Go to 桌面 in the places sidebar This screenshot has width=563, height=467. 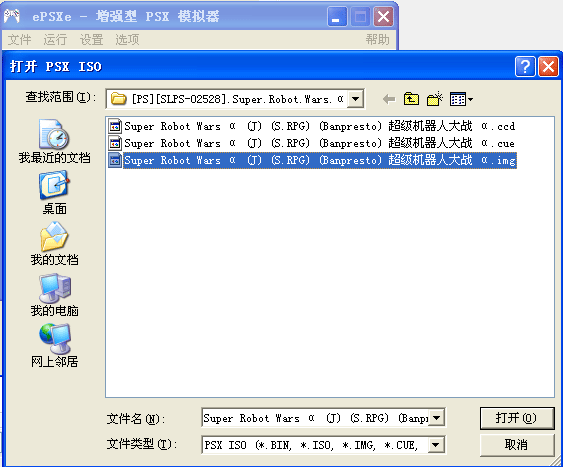tap(54, 192)
